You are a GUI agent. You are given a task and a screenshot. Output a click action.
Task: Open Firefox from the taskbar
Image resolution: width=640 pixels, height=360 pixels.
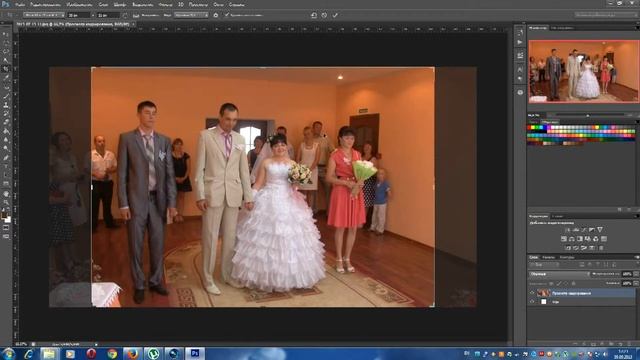132,353
